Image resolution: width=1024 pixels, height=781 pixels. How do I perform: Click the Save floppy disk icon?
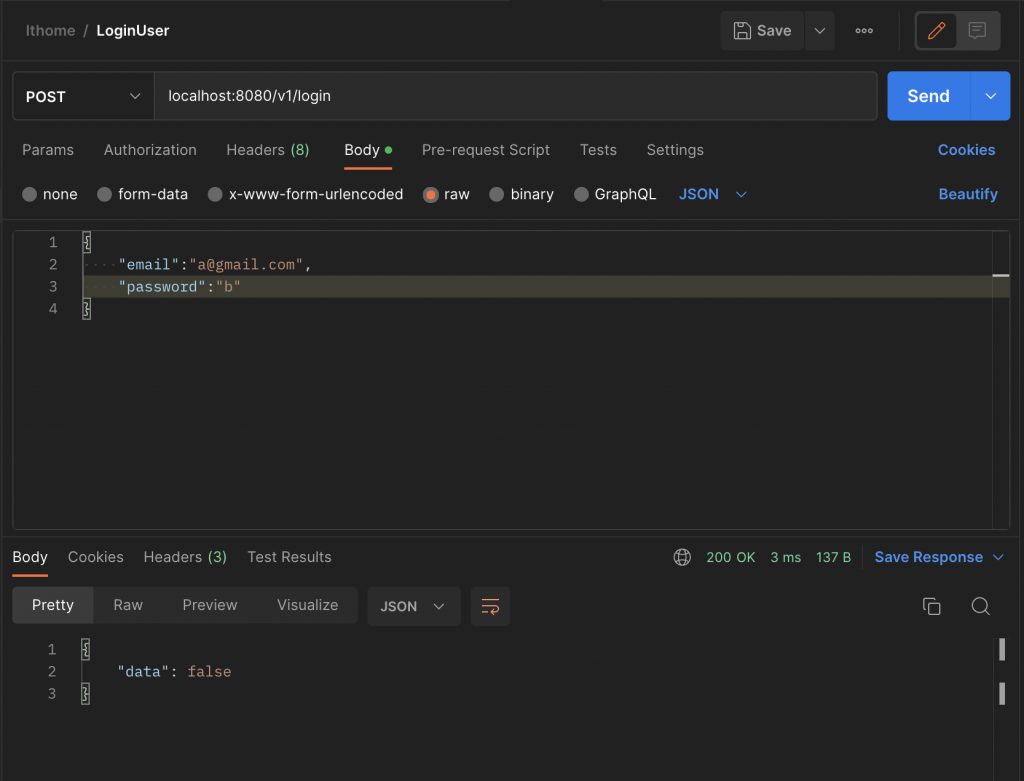click(742, 31)
